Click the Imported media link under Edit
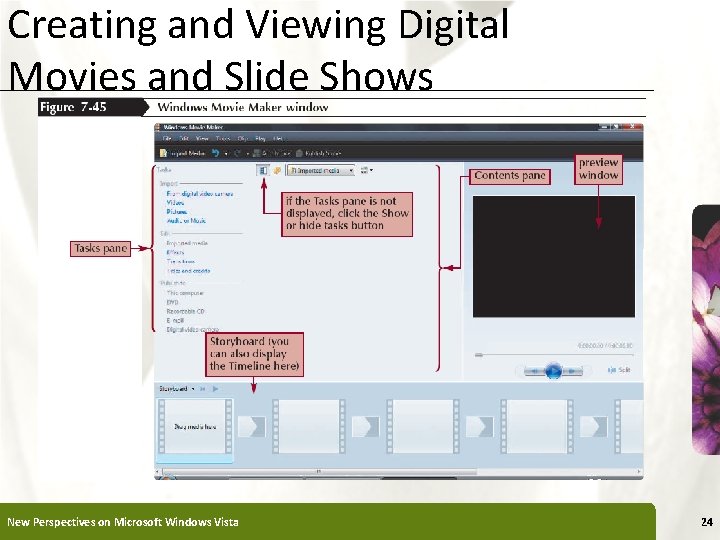The height and width of the screenshot is (540, 720). [x=187, y=243]
